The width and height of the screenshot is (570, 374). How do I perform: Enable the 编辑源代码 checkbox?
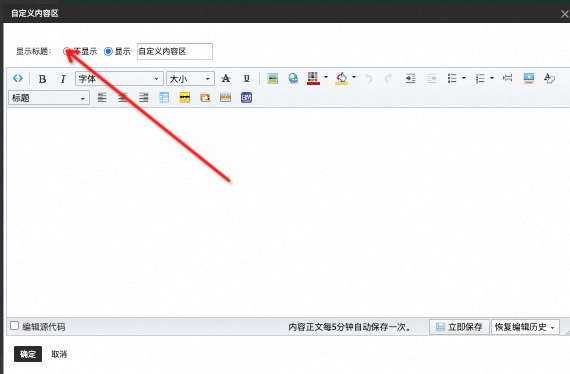pyautogui.click(x=14, y=326)
